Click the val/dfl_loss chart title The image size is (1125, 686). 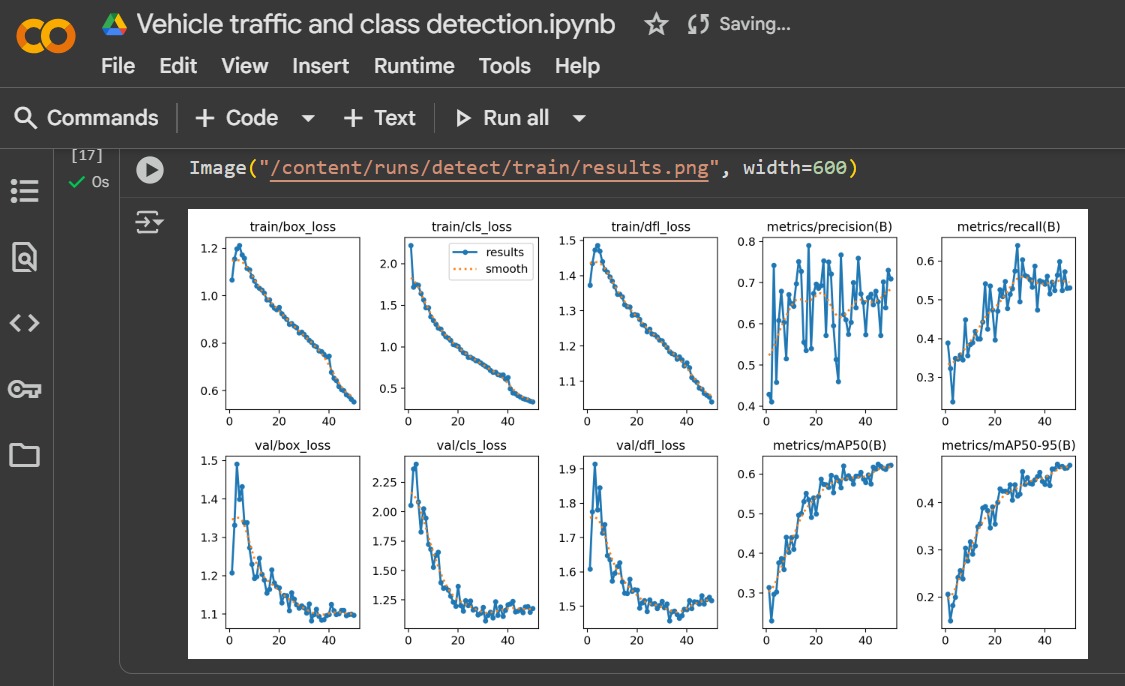pyautogui.click(x=651, y=446)
